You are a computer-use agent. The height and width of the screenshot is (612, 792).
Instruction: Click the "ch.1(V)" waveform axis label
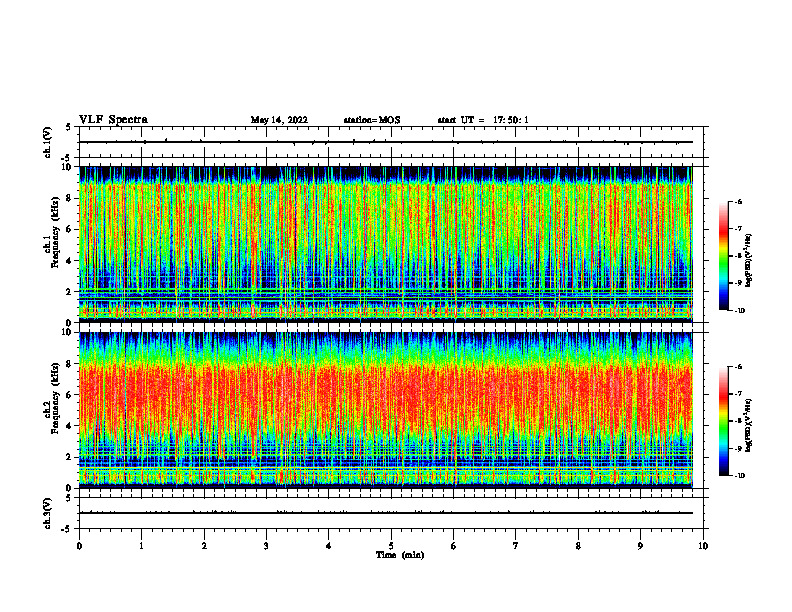click(48, 142)
